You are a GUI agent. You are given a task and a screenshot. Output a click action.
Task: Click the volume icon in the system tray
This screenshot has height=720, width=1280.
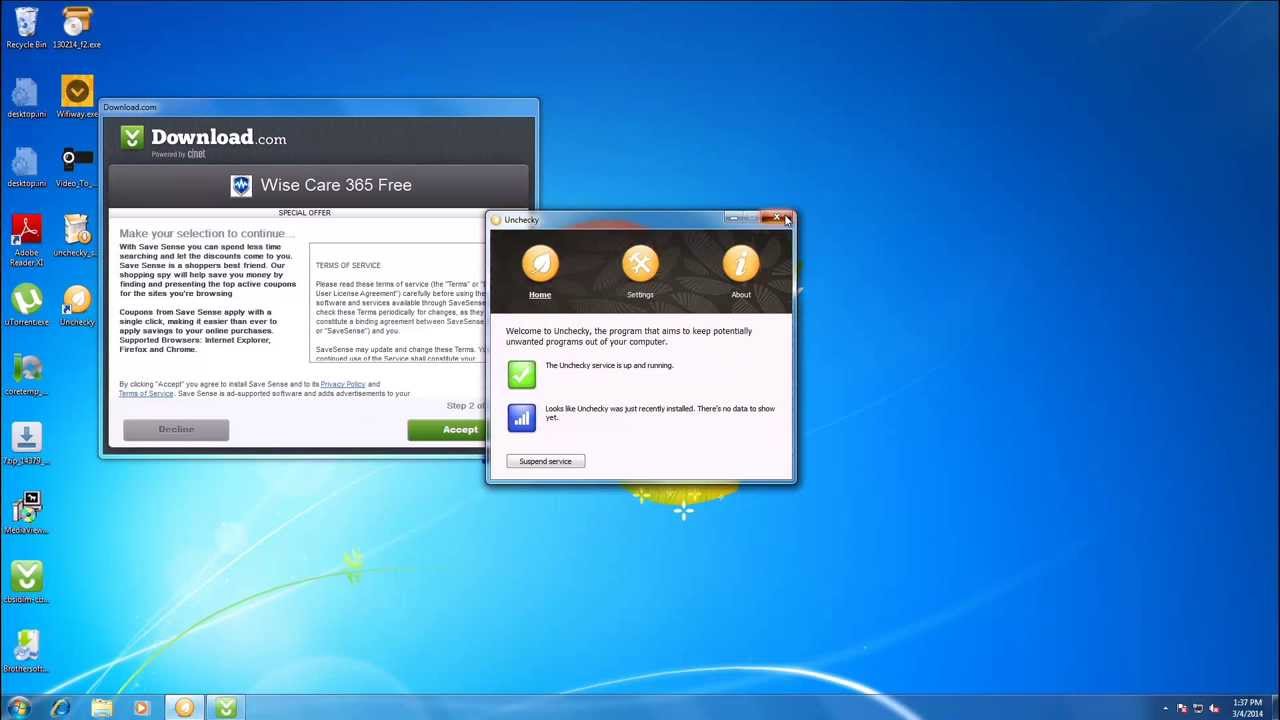click(1215, 708)
